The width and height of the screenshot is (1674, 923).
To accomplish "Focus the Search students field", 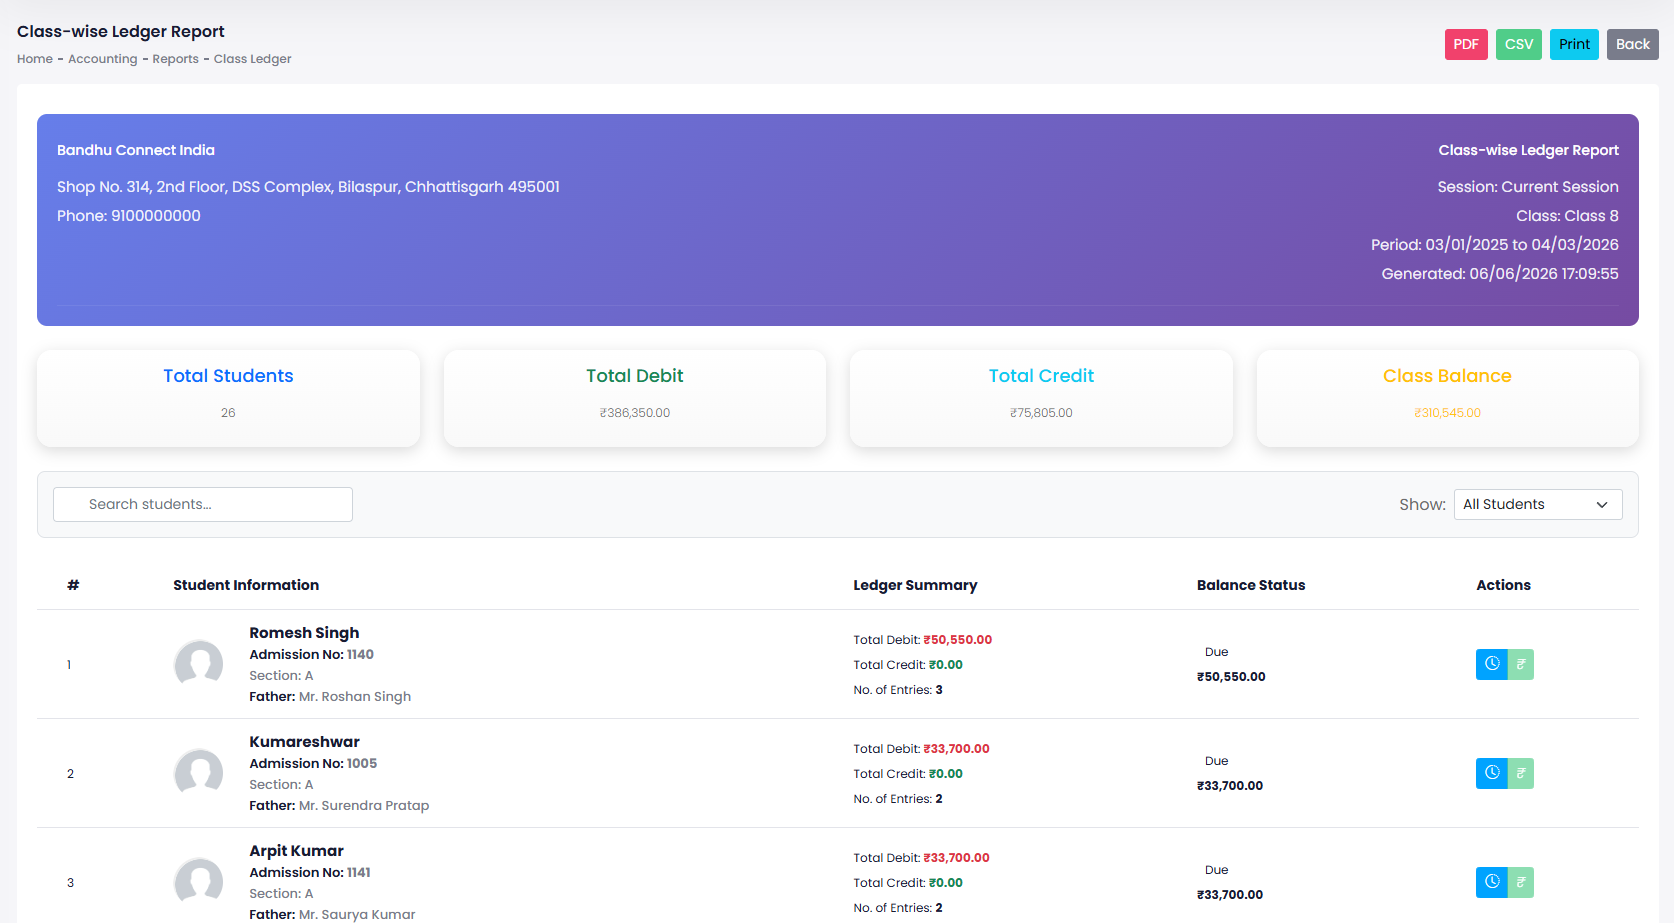I will tap(203, 504).
